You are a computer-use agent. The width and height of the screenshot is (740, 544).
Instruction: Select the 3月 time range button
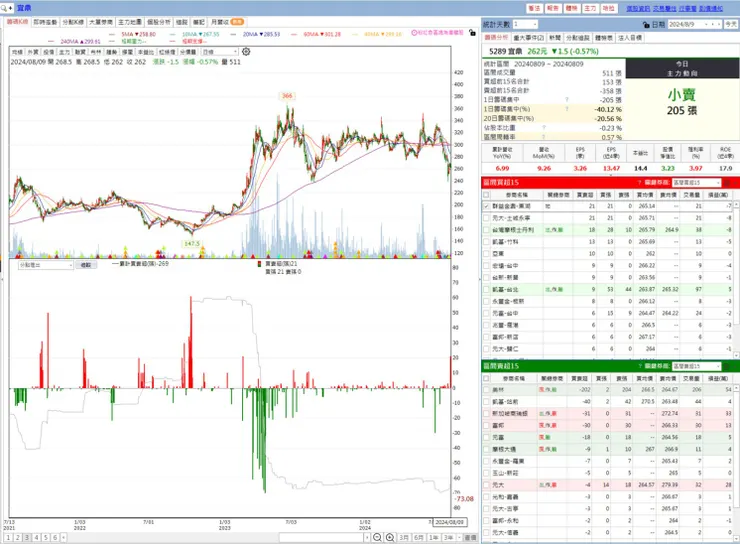(x=404, y=537)
